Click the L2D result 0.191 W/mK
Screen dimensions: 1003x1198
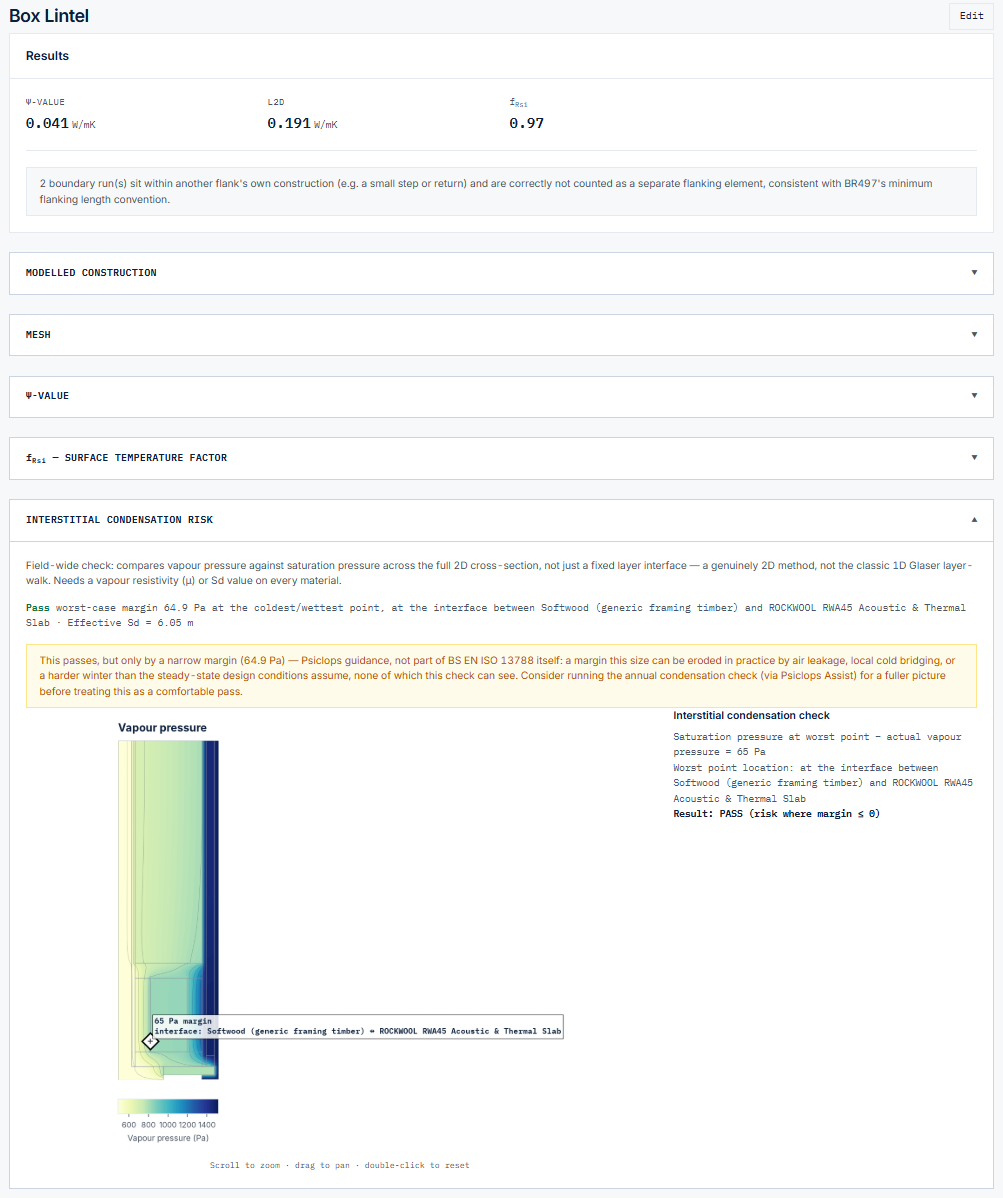tap(302, 123)
